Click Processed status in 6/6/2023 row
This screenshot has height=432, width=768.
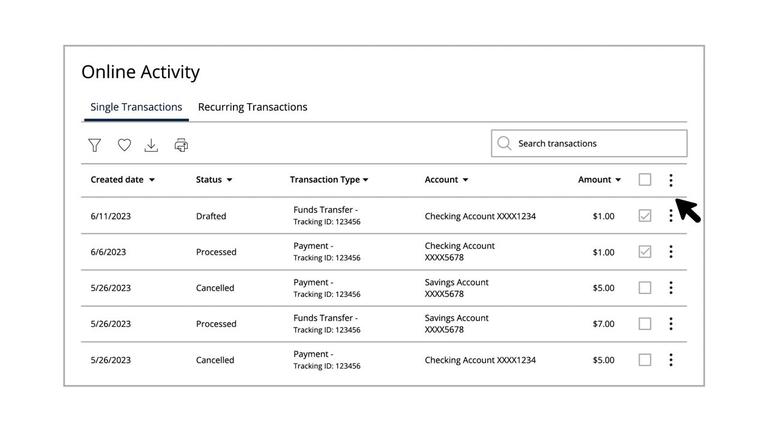[216, 252]
